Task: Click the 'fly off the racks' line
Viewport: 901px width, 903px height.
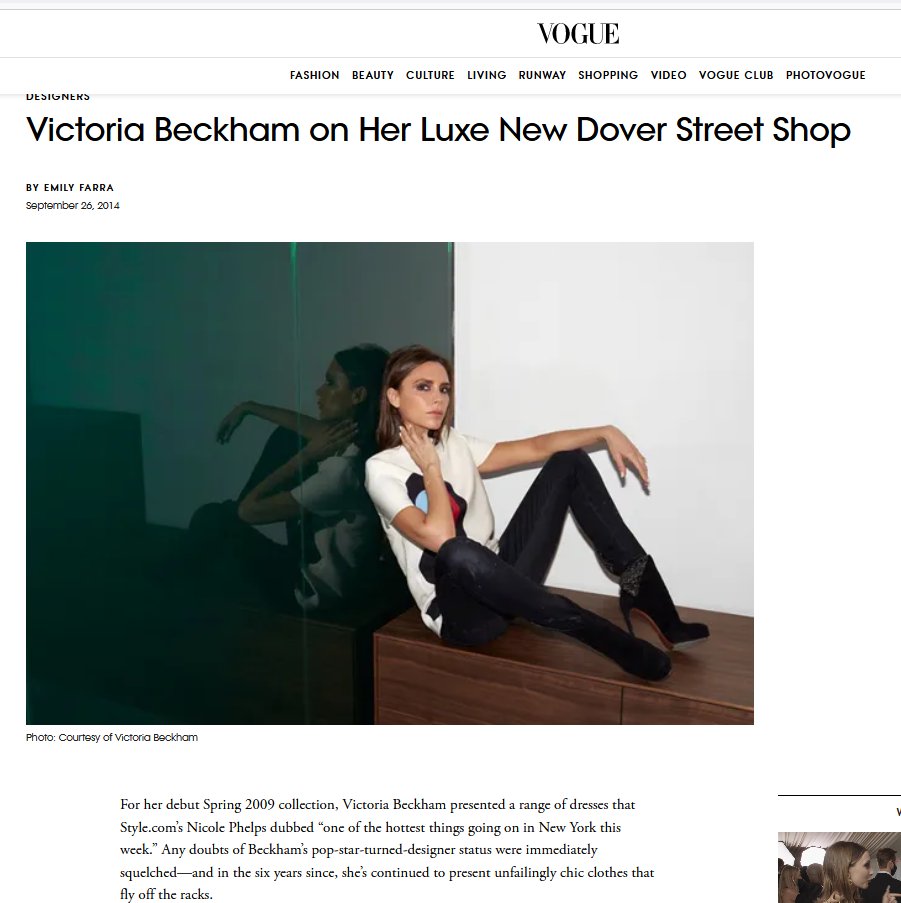Action: tap(166, 894)
